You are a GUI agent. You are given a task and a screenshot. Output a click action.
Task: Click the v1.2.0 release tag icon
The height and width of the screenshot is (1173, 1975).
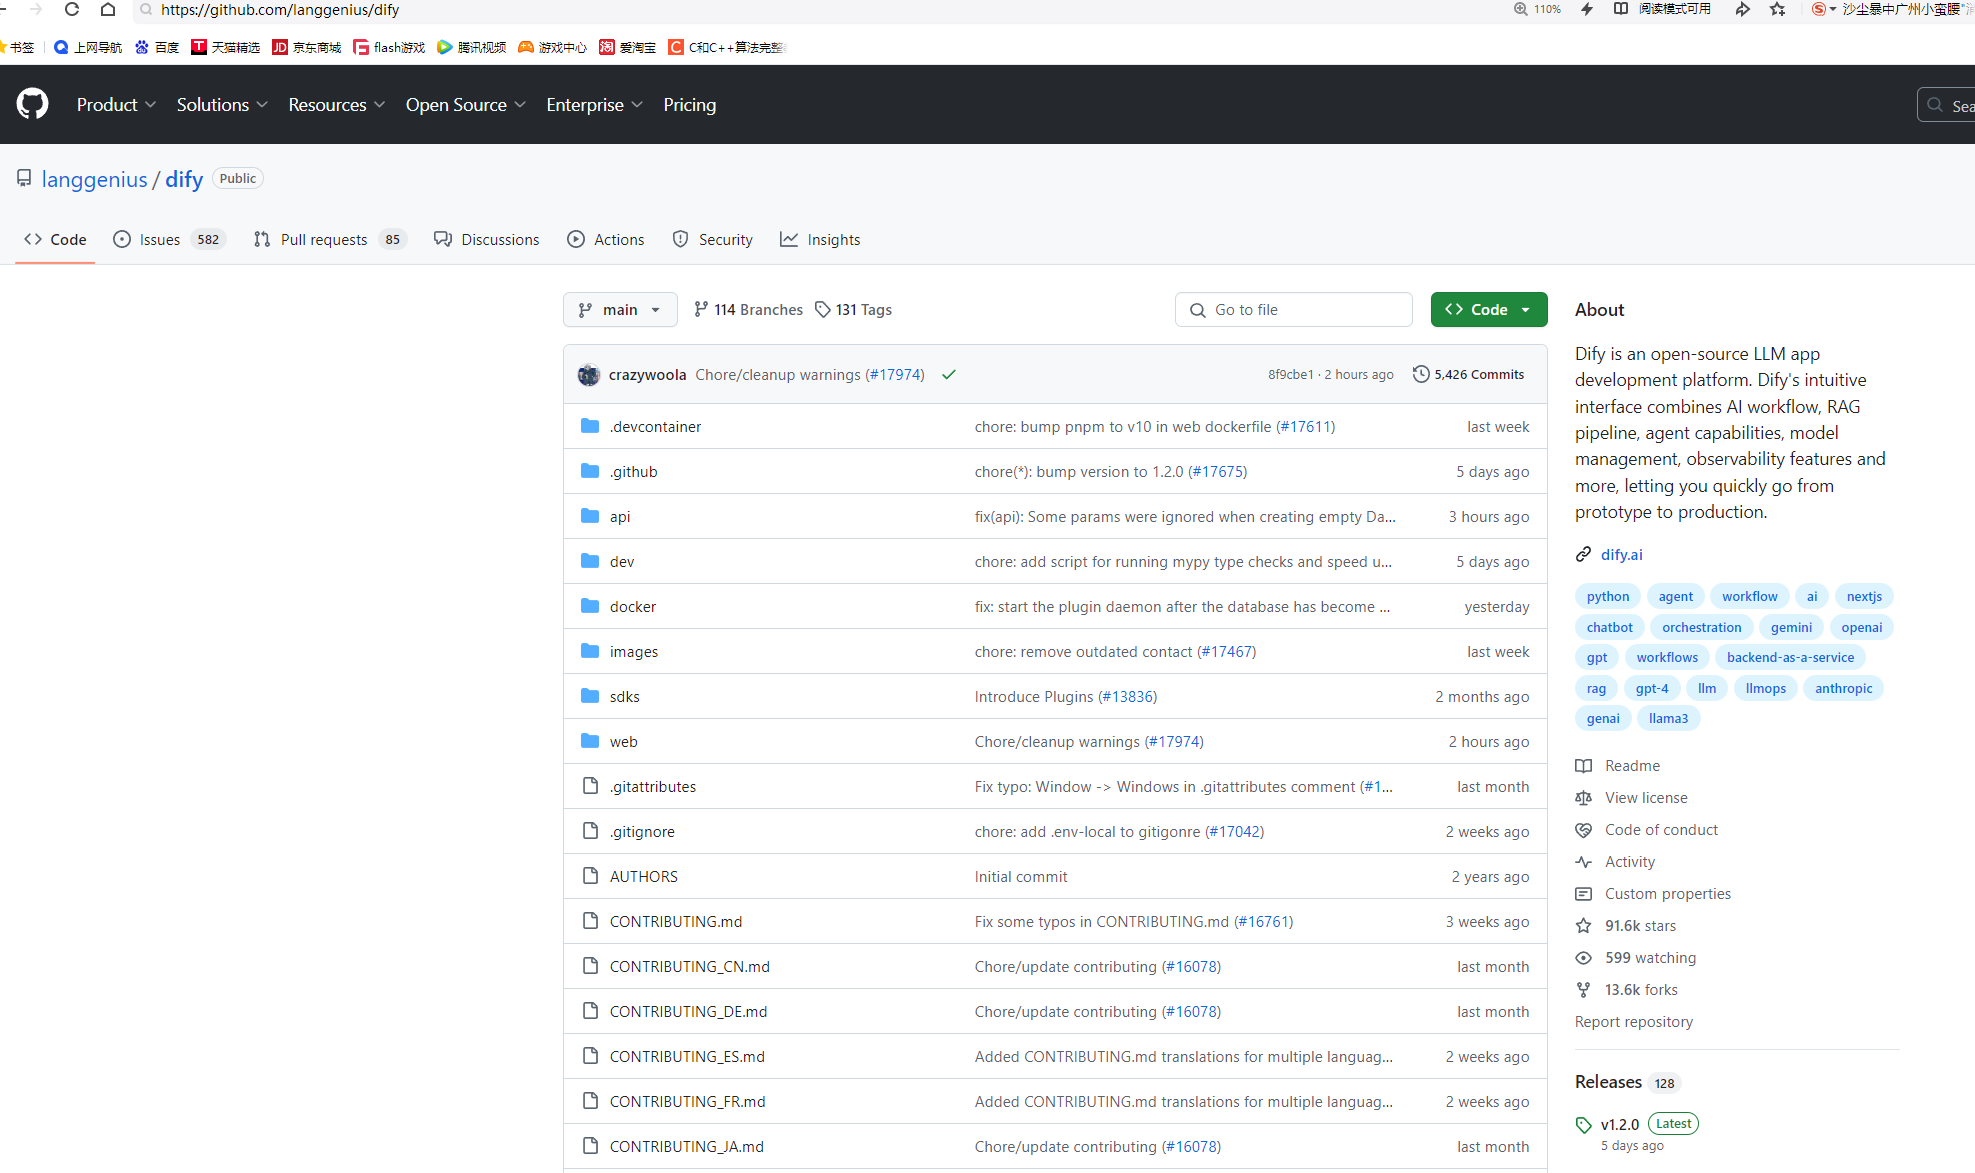tap(1583, 1125)
